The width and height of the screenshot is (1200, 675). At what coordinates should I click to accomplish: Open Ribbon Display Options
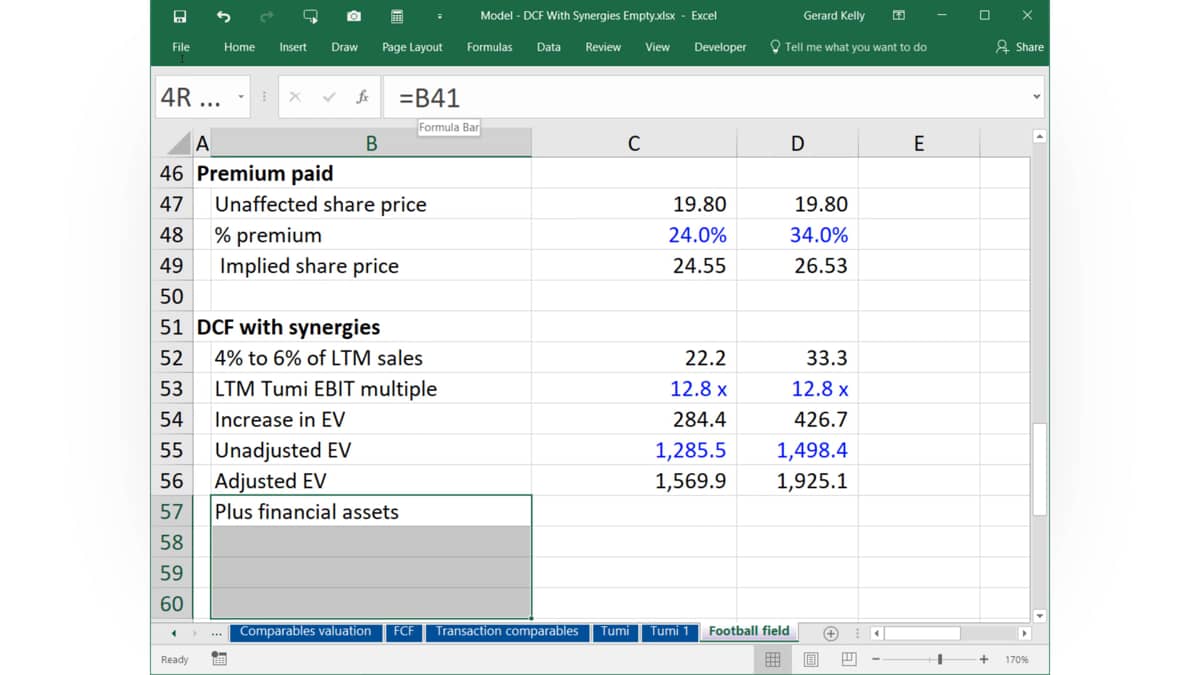click(x=898, y=16)
